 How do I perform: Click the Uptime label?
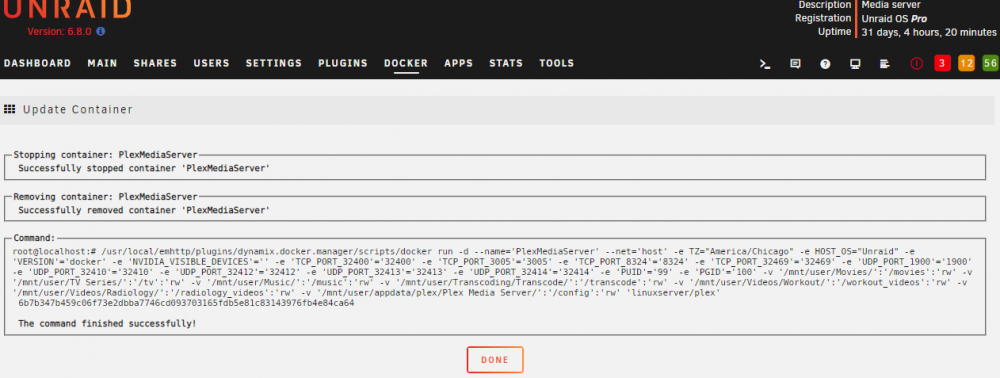[834, 31]
